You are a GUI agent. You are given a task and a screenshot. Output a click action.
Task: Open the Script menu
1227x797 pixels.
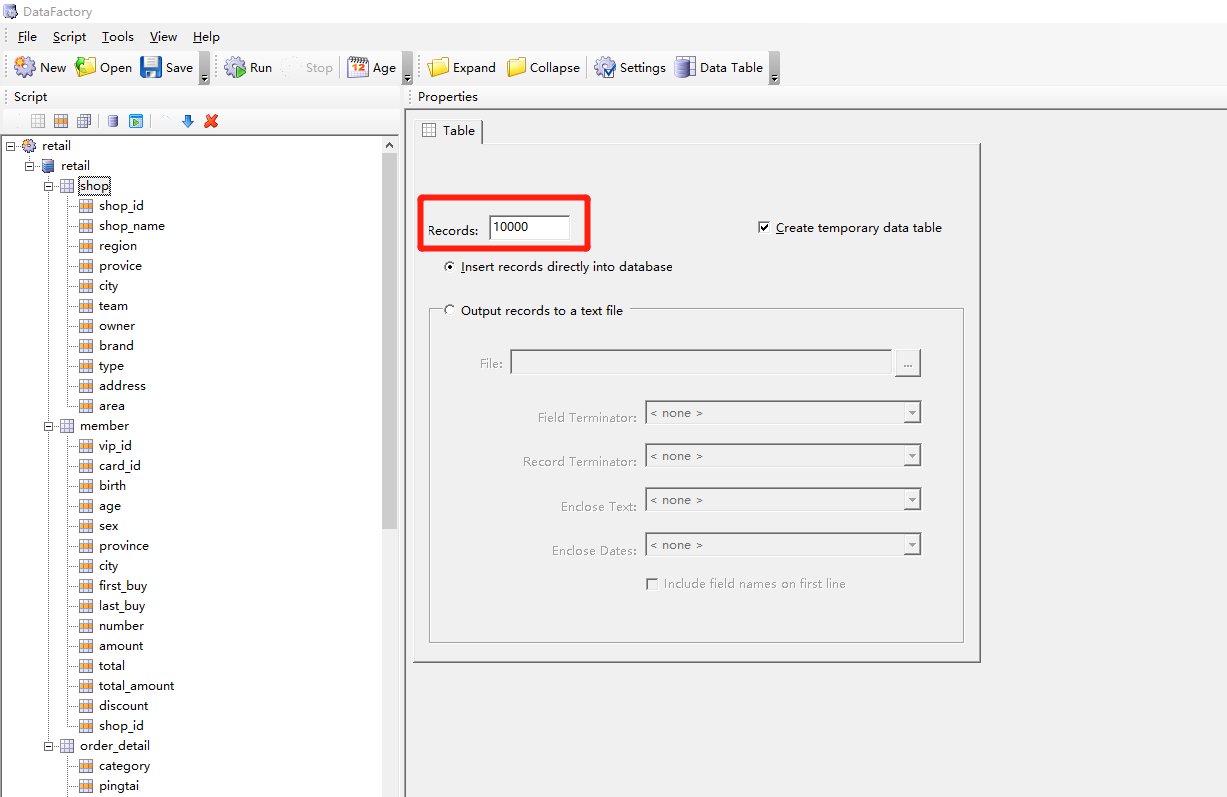click(70, 37)
